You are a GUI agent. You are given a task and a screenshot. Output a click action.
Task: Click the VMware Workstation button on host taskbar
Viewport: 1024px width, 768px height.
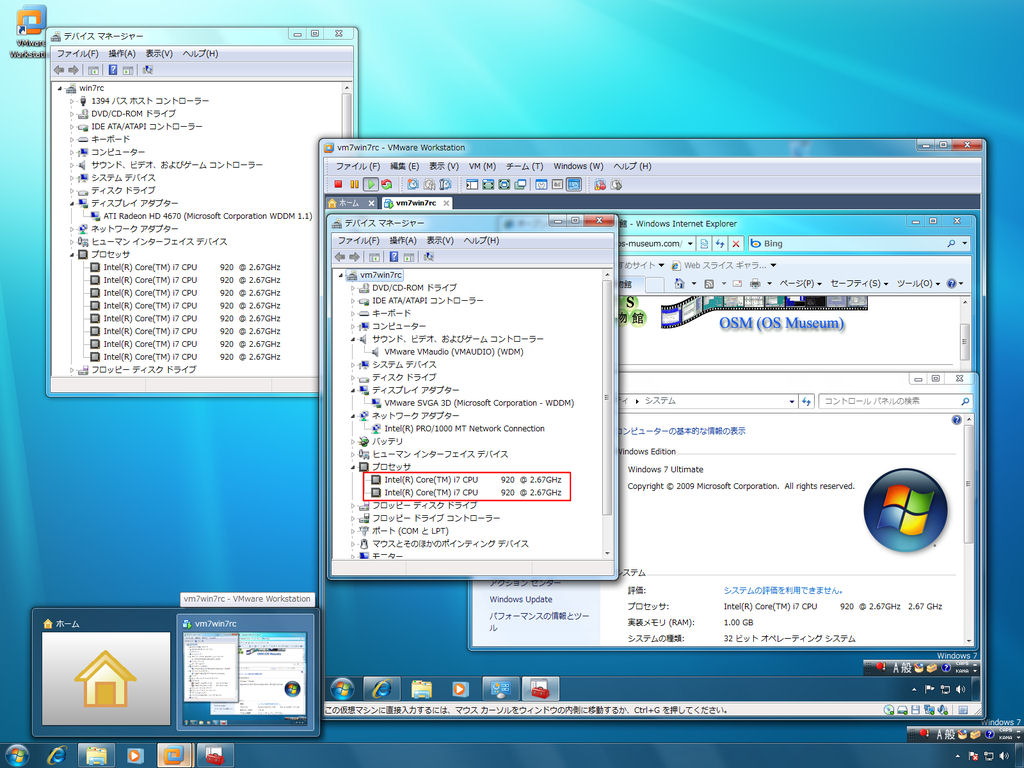tap(174, 756)
